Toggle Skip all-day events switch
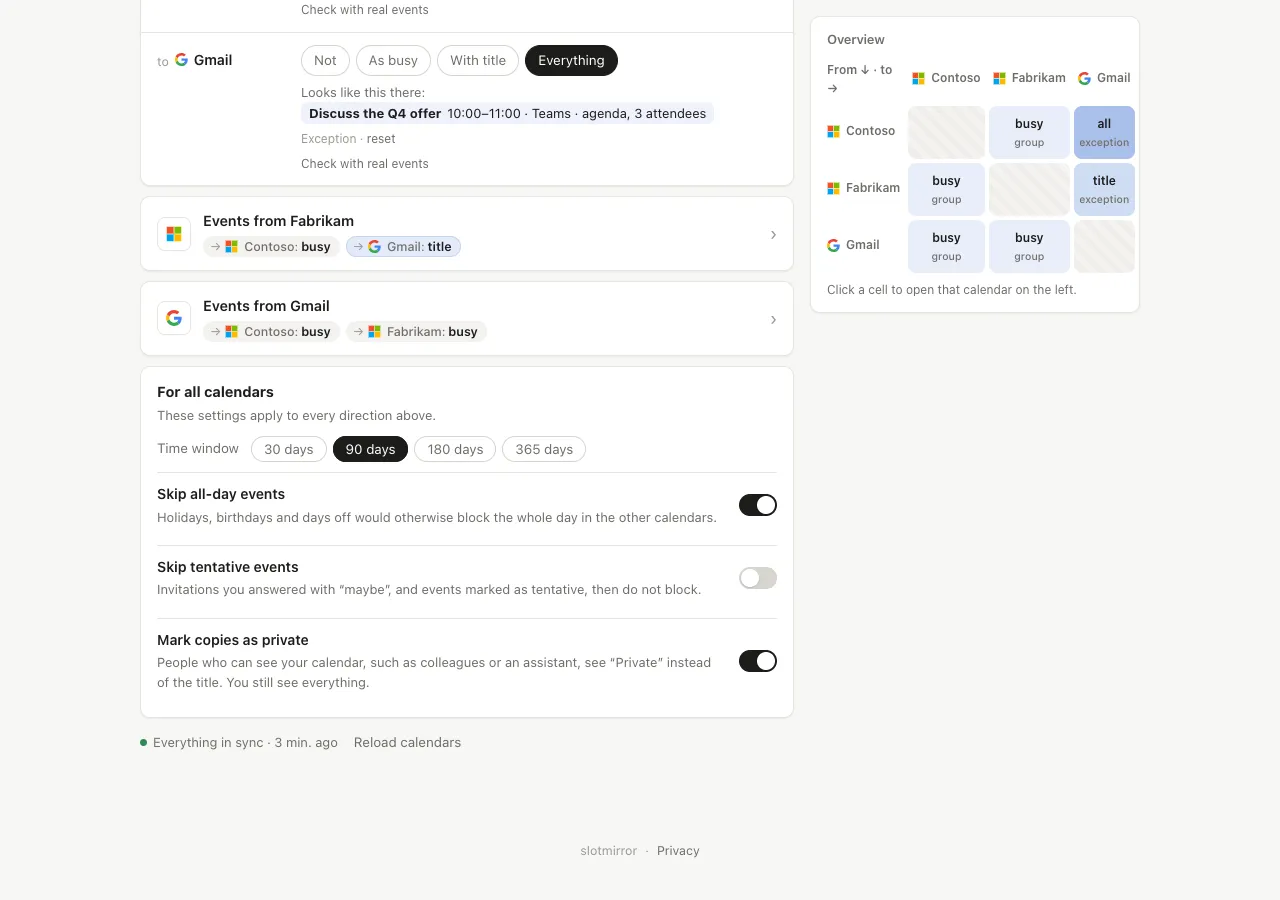Viewport: 1280px width, 900px height. tap(758, 505)
